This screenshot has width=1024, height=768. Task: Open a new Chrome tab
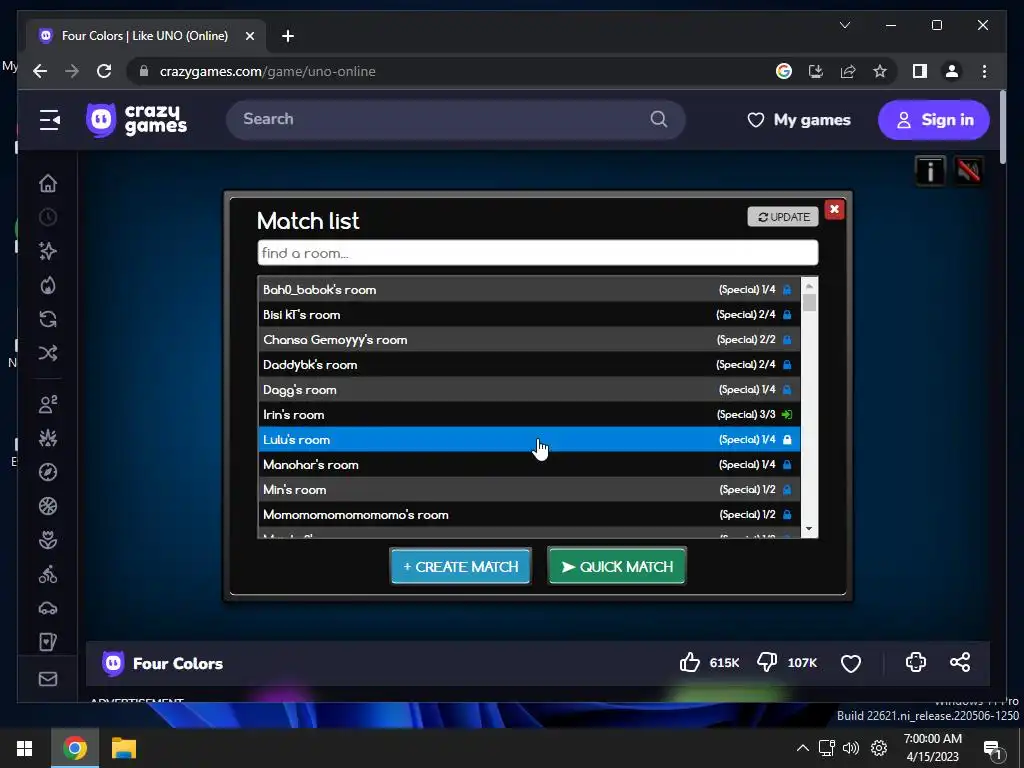288,36
